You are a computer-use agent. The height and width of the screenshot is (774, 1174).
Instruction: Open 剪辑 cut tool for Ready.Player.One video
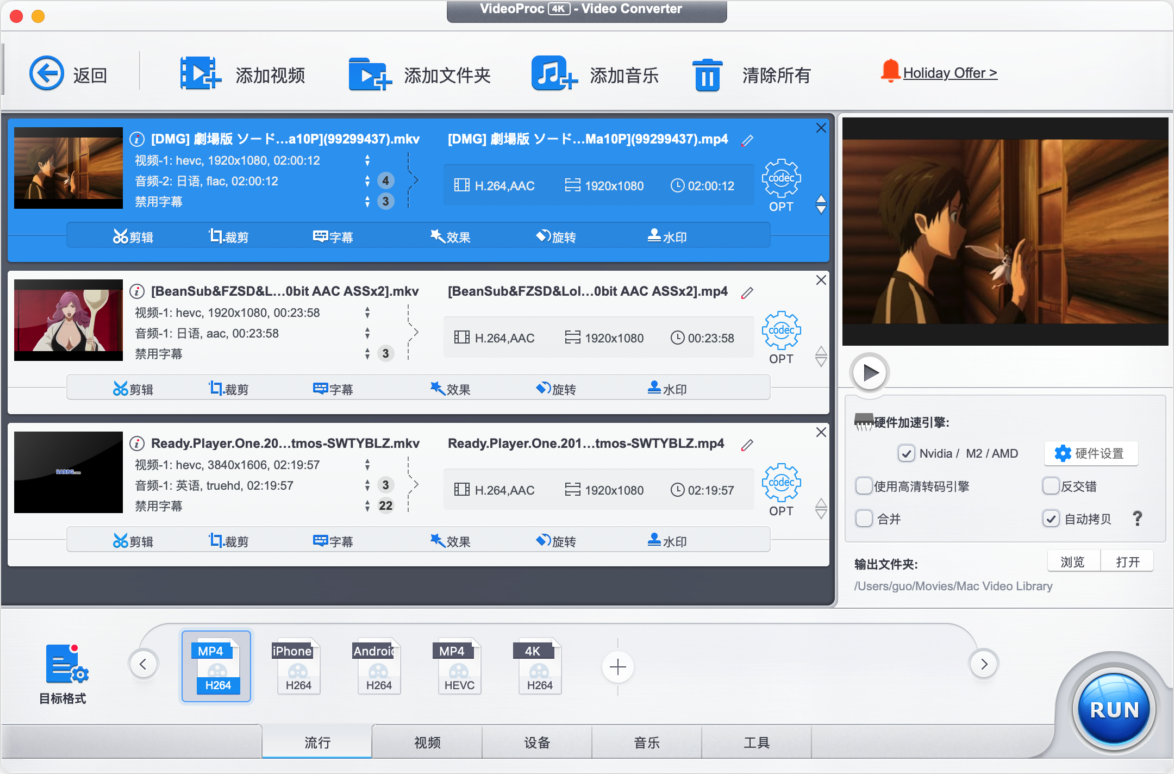coord(133,540)
